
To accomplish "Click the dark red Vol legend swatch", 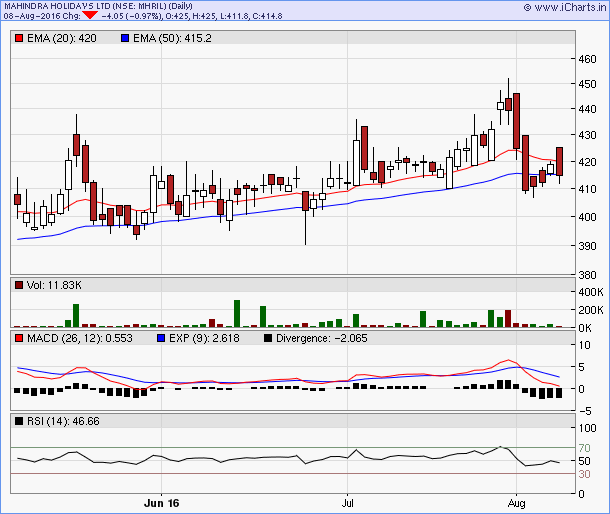I will (x=19, y=285).
